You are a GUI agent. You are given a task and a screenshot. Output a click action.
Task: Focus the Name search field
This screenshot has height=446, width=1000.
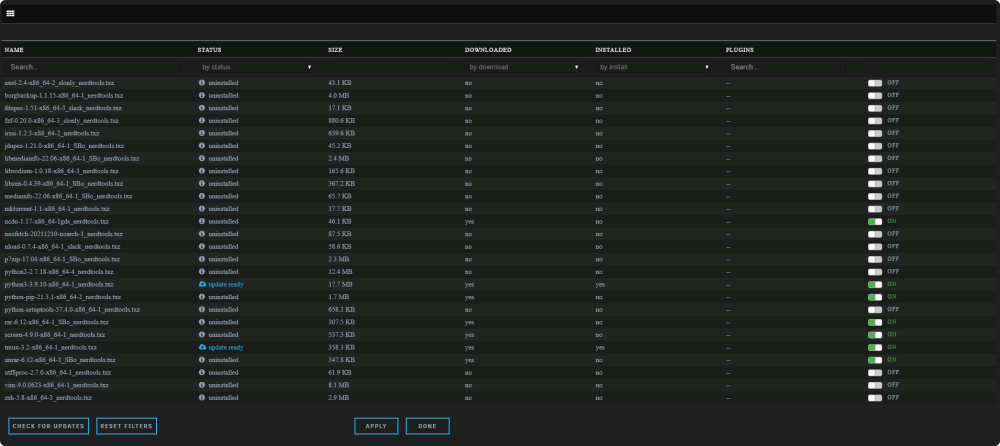click(x=94, y=67)
